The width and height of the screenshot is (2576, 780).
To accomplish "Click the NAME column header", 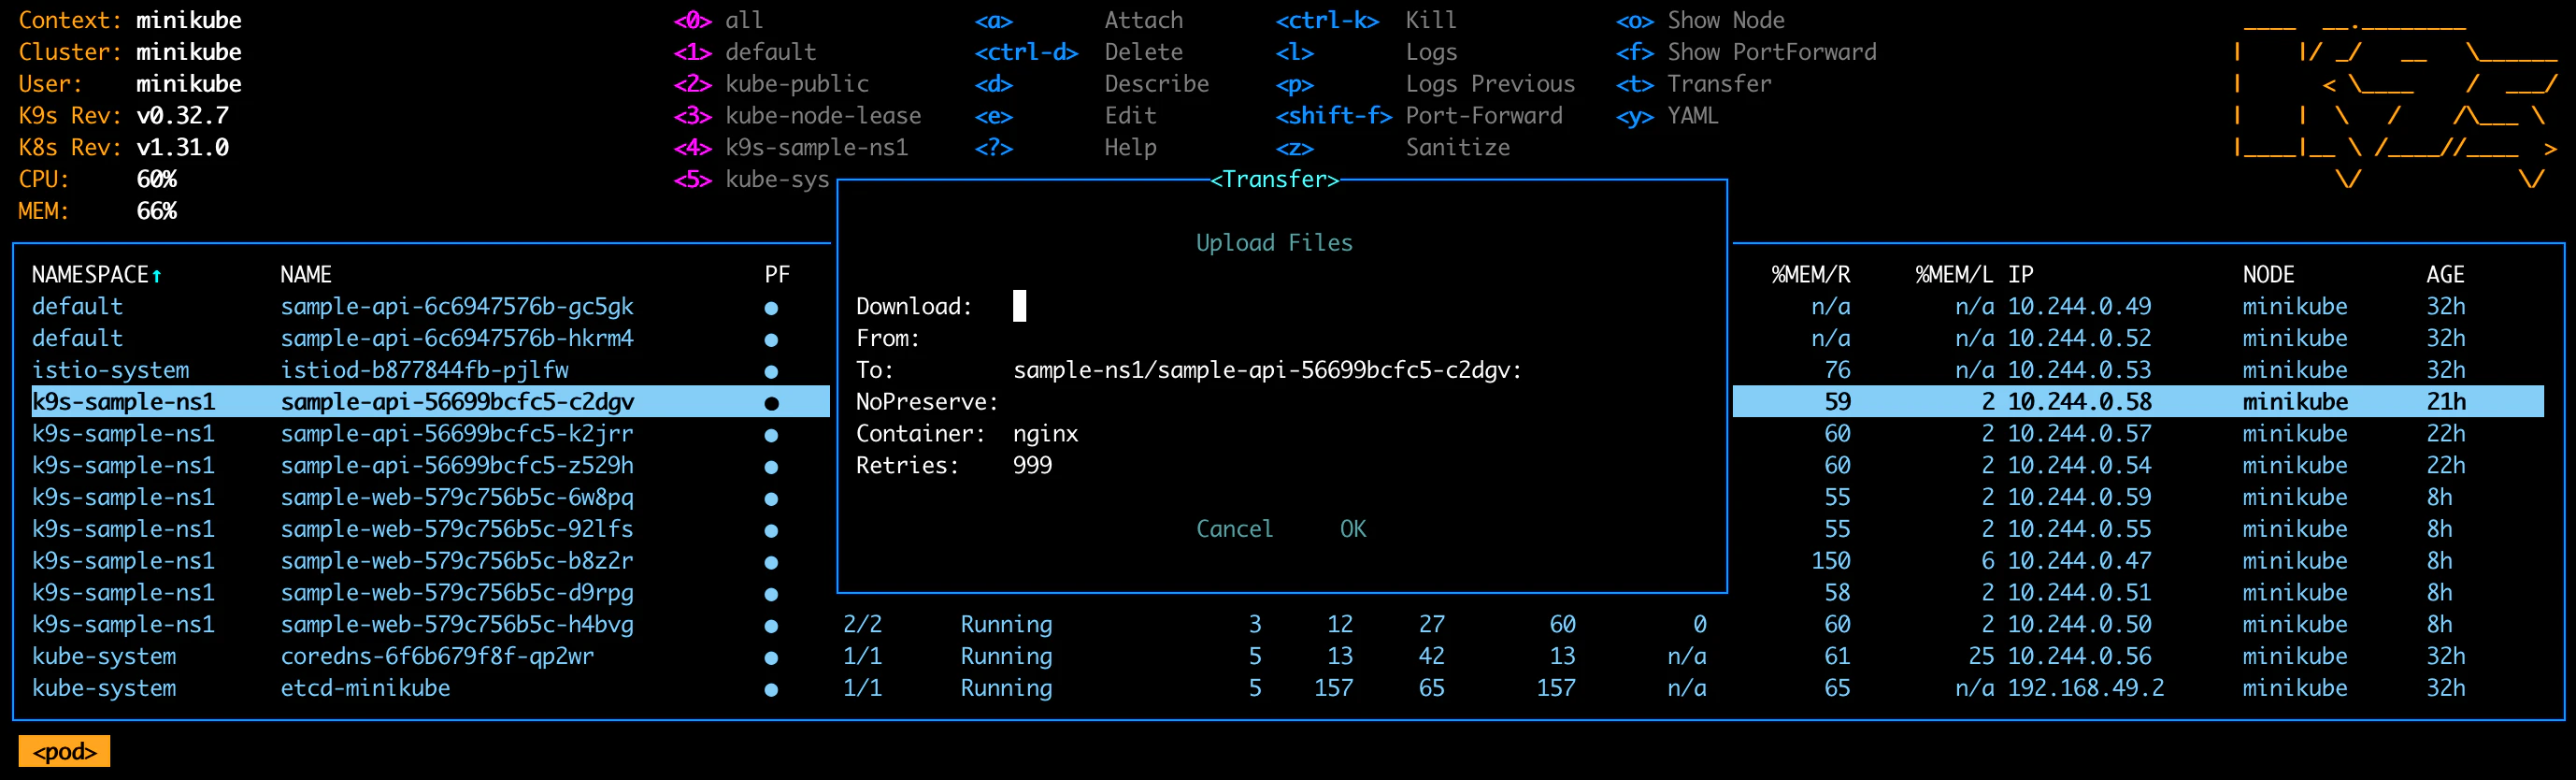I will click(306, 275).
